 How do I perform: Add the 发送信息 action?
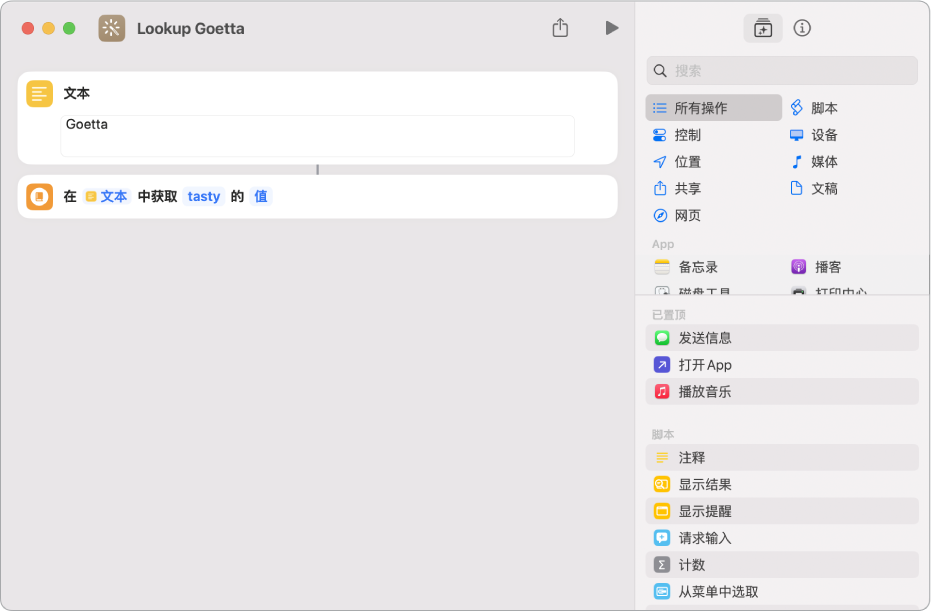782,338
